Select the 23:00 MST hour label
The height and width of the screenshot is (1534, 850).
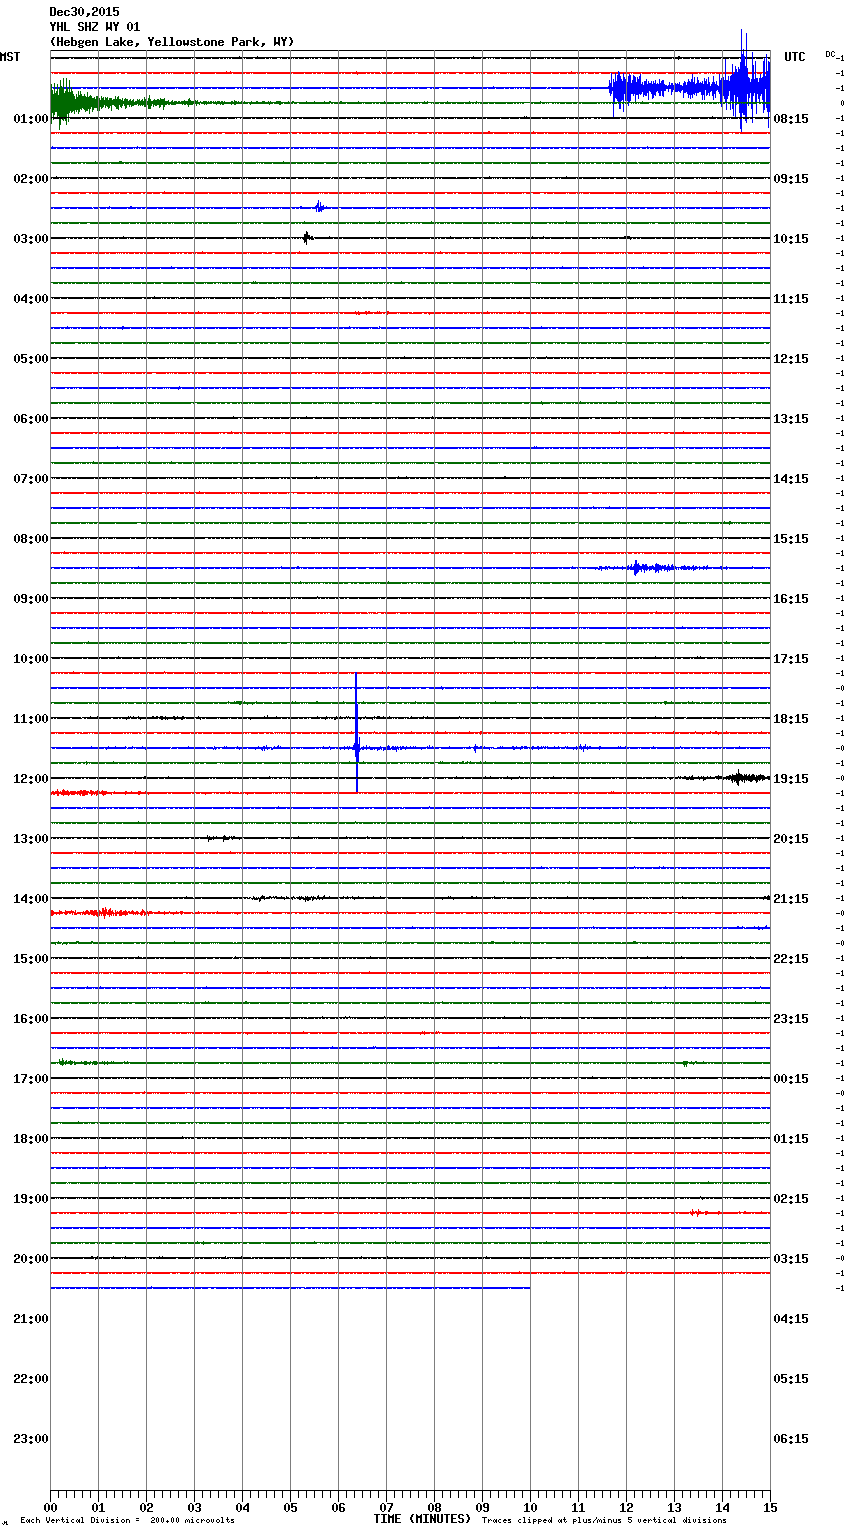[x=31, y=1439]
